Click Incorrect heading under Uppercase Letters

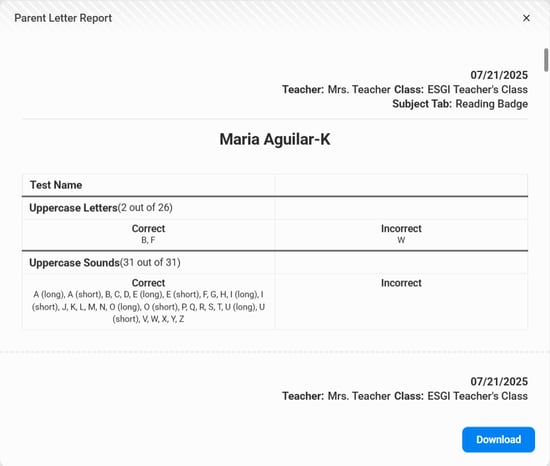click(401, 228)
